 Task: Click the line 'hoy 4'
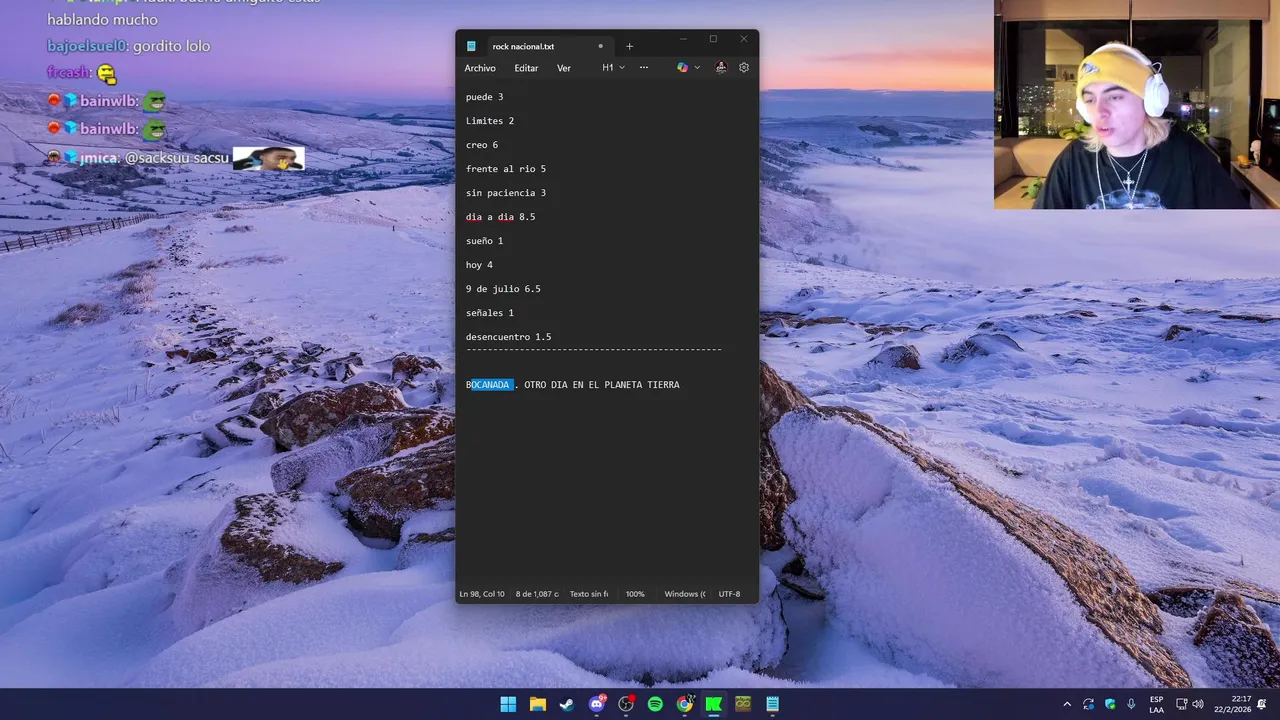point(479,265)
